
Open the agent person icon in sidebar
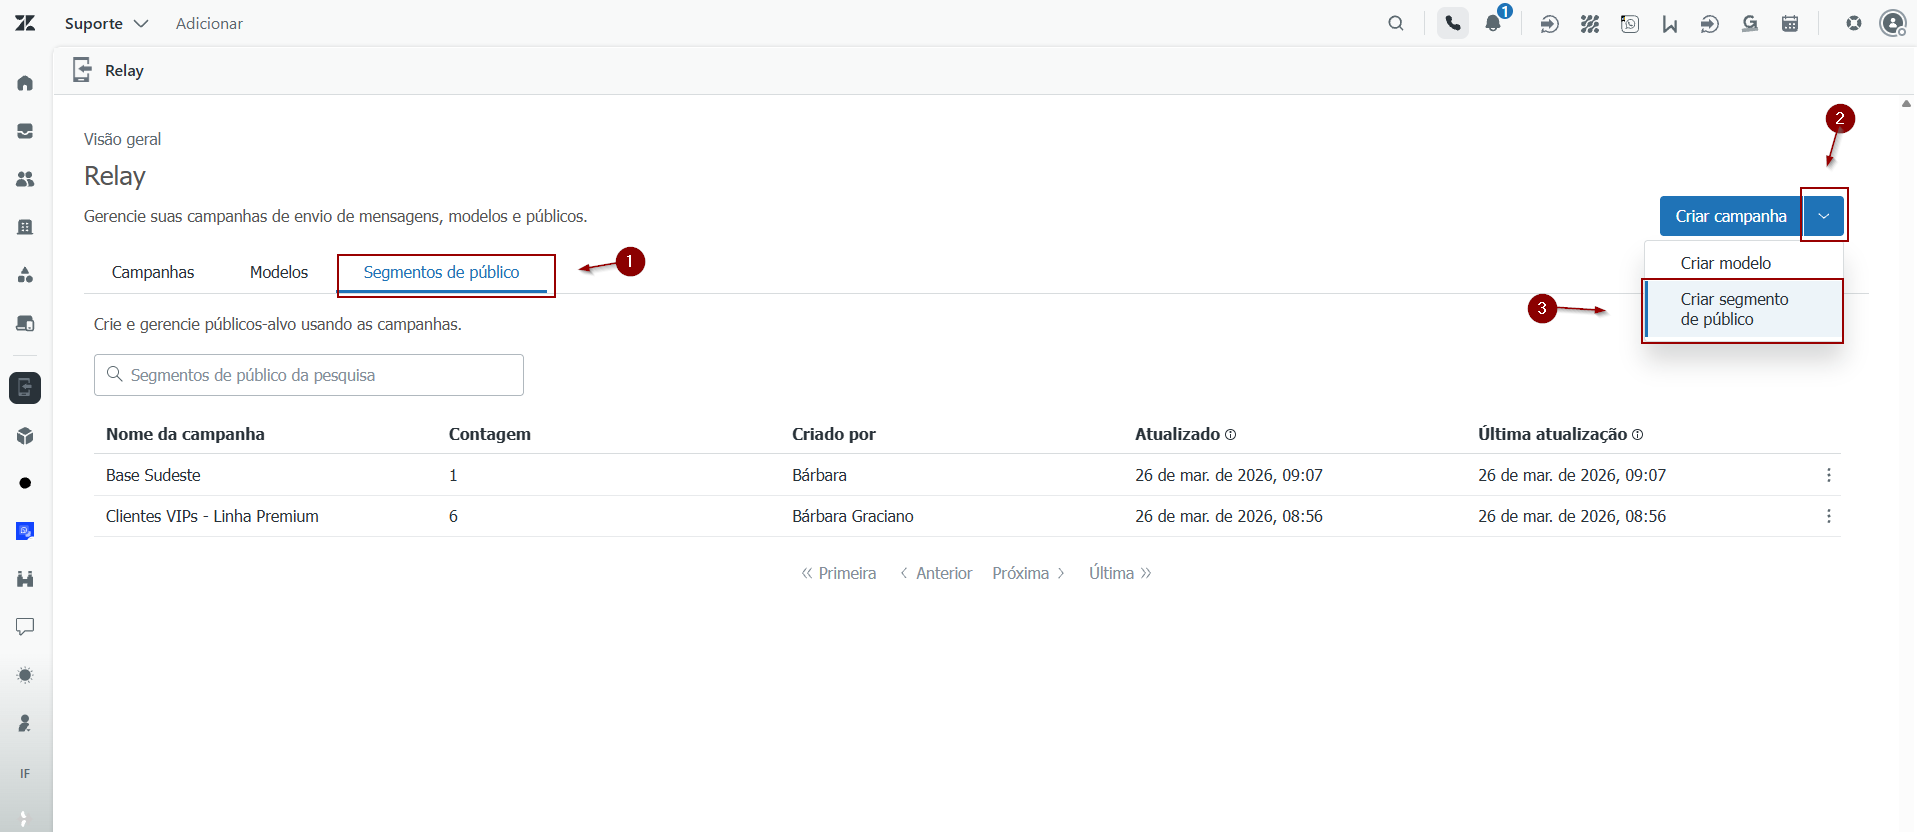tap(25, 723)
